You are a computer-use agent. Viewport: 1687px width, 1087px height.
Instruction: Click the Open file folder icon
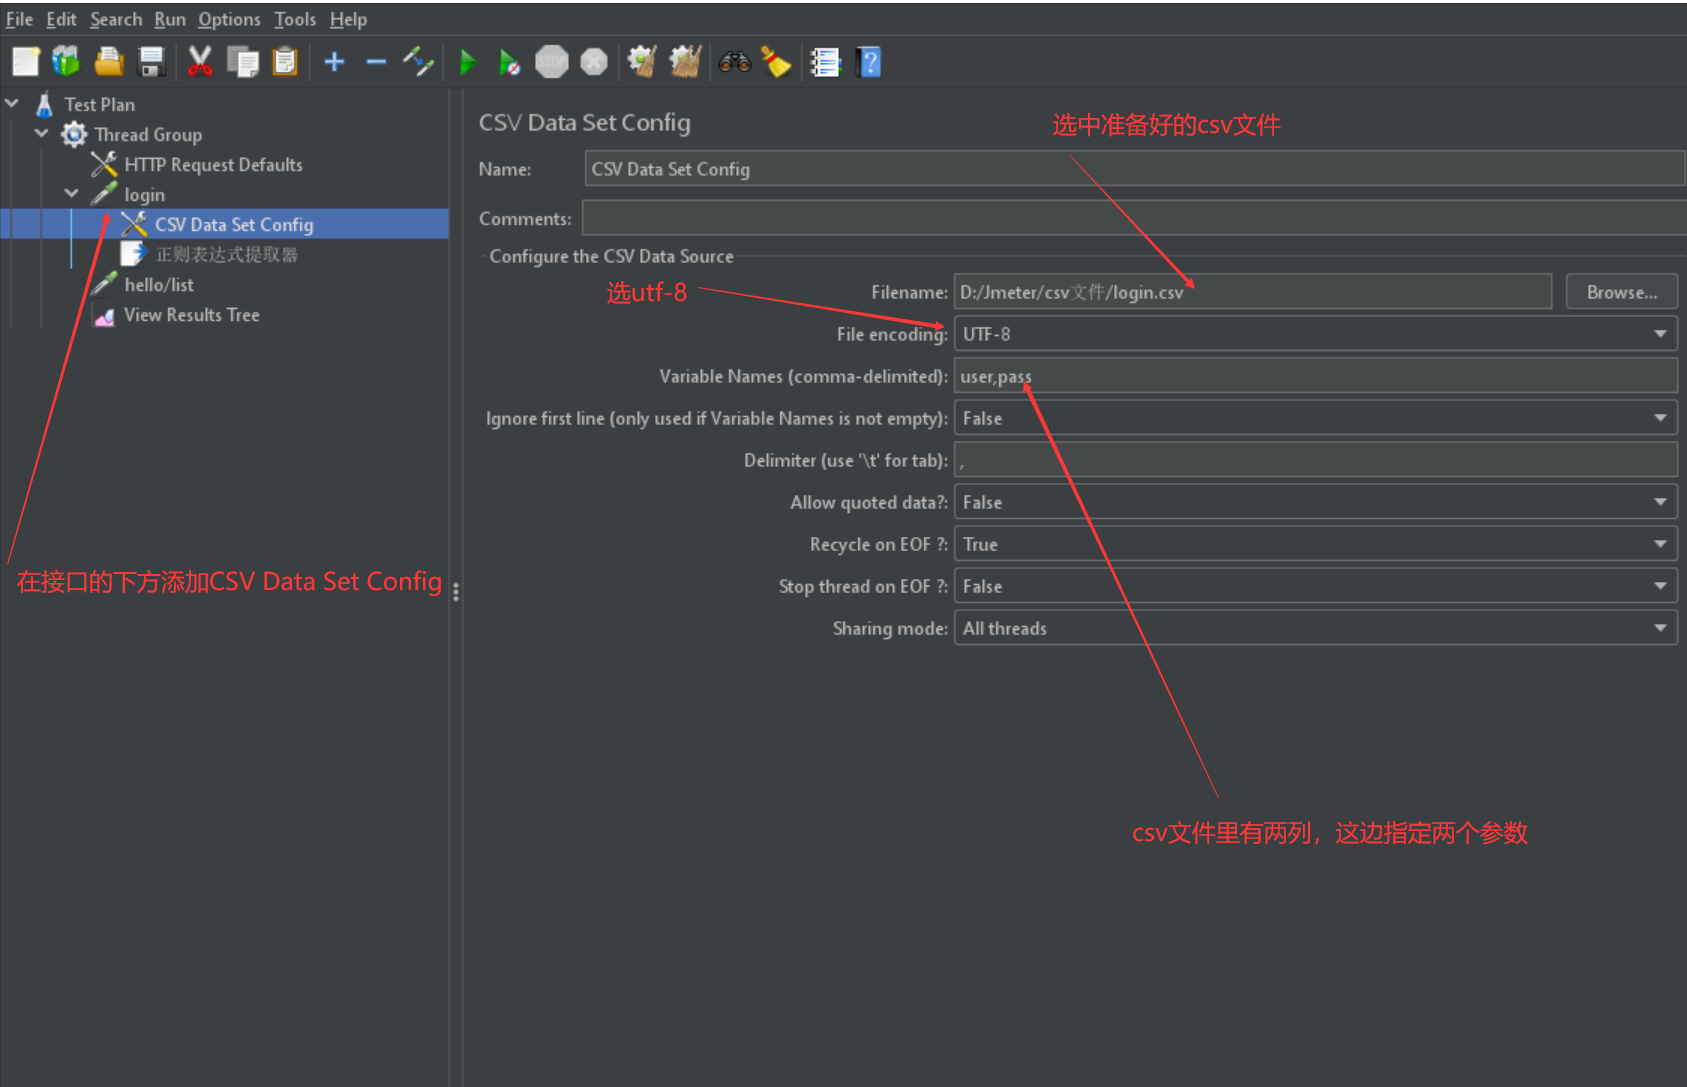[109, 62]
